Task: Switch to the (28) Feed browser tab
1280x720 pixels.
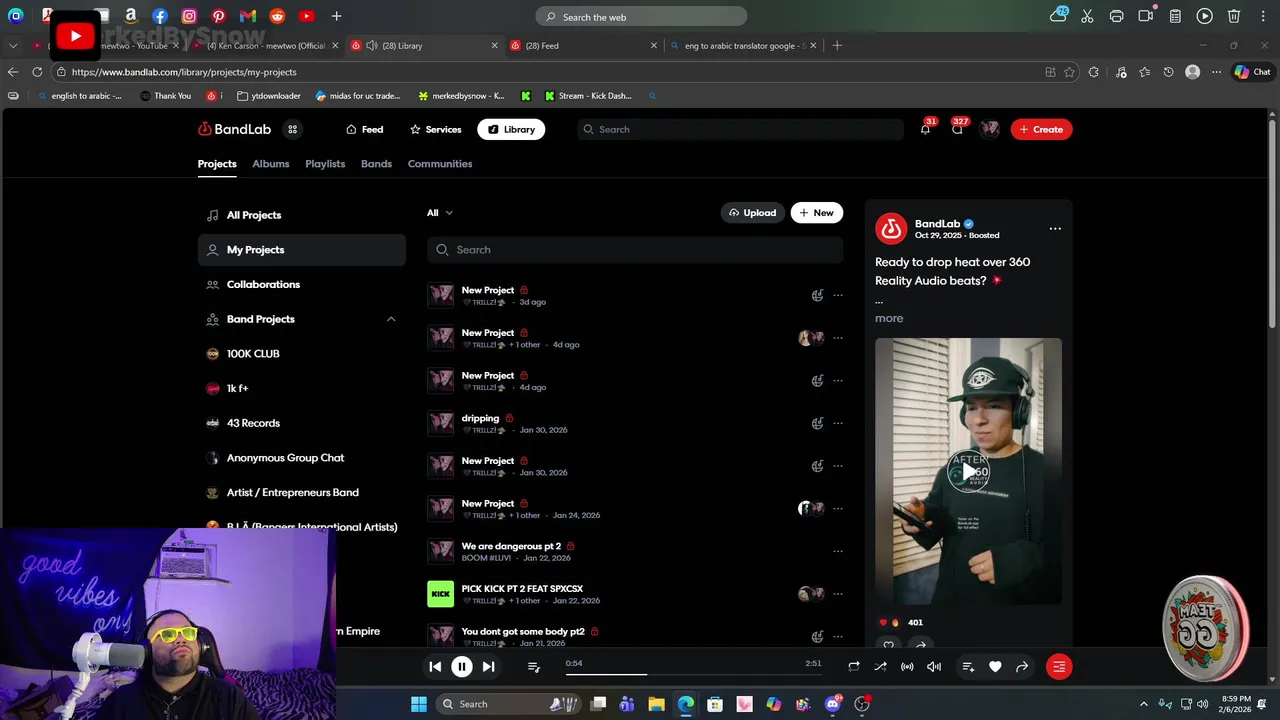Action: point(582,45)
